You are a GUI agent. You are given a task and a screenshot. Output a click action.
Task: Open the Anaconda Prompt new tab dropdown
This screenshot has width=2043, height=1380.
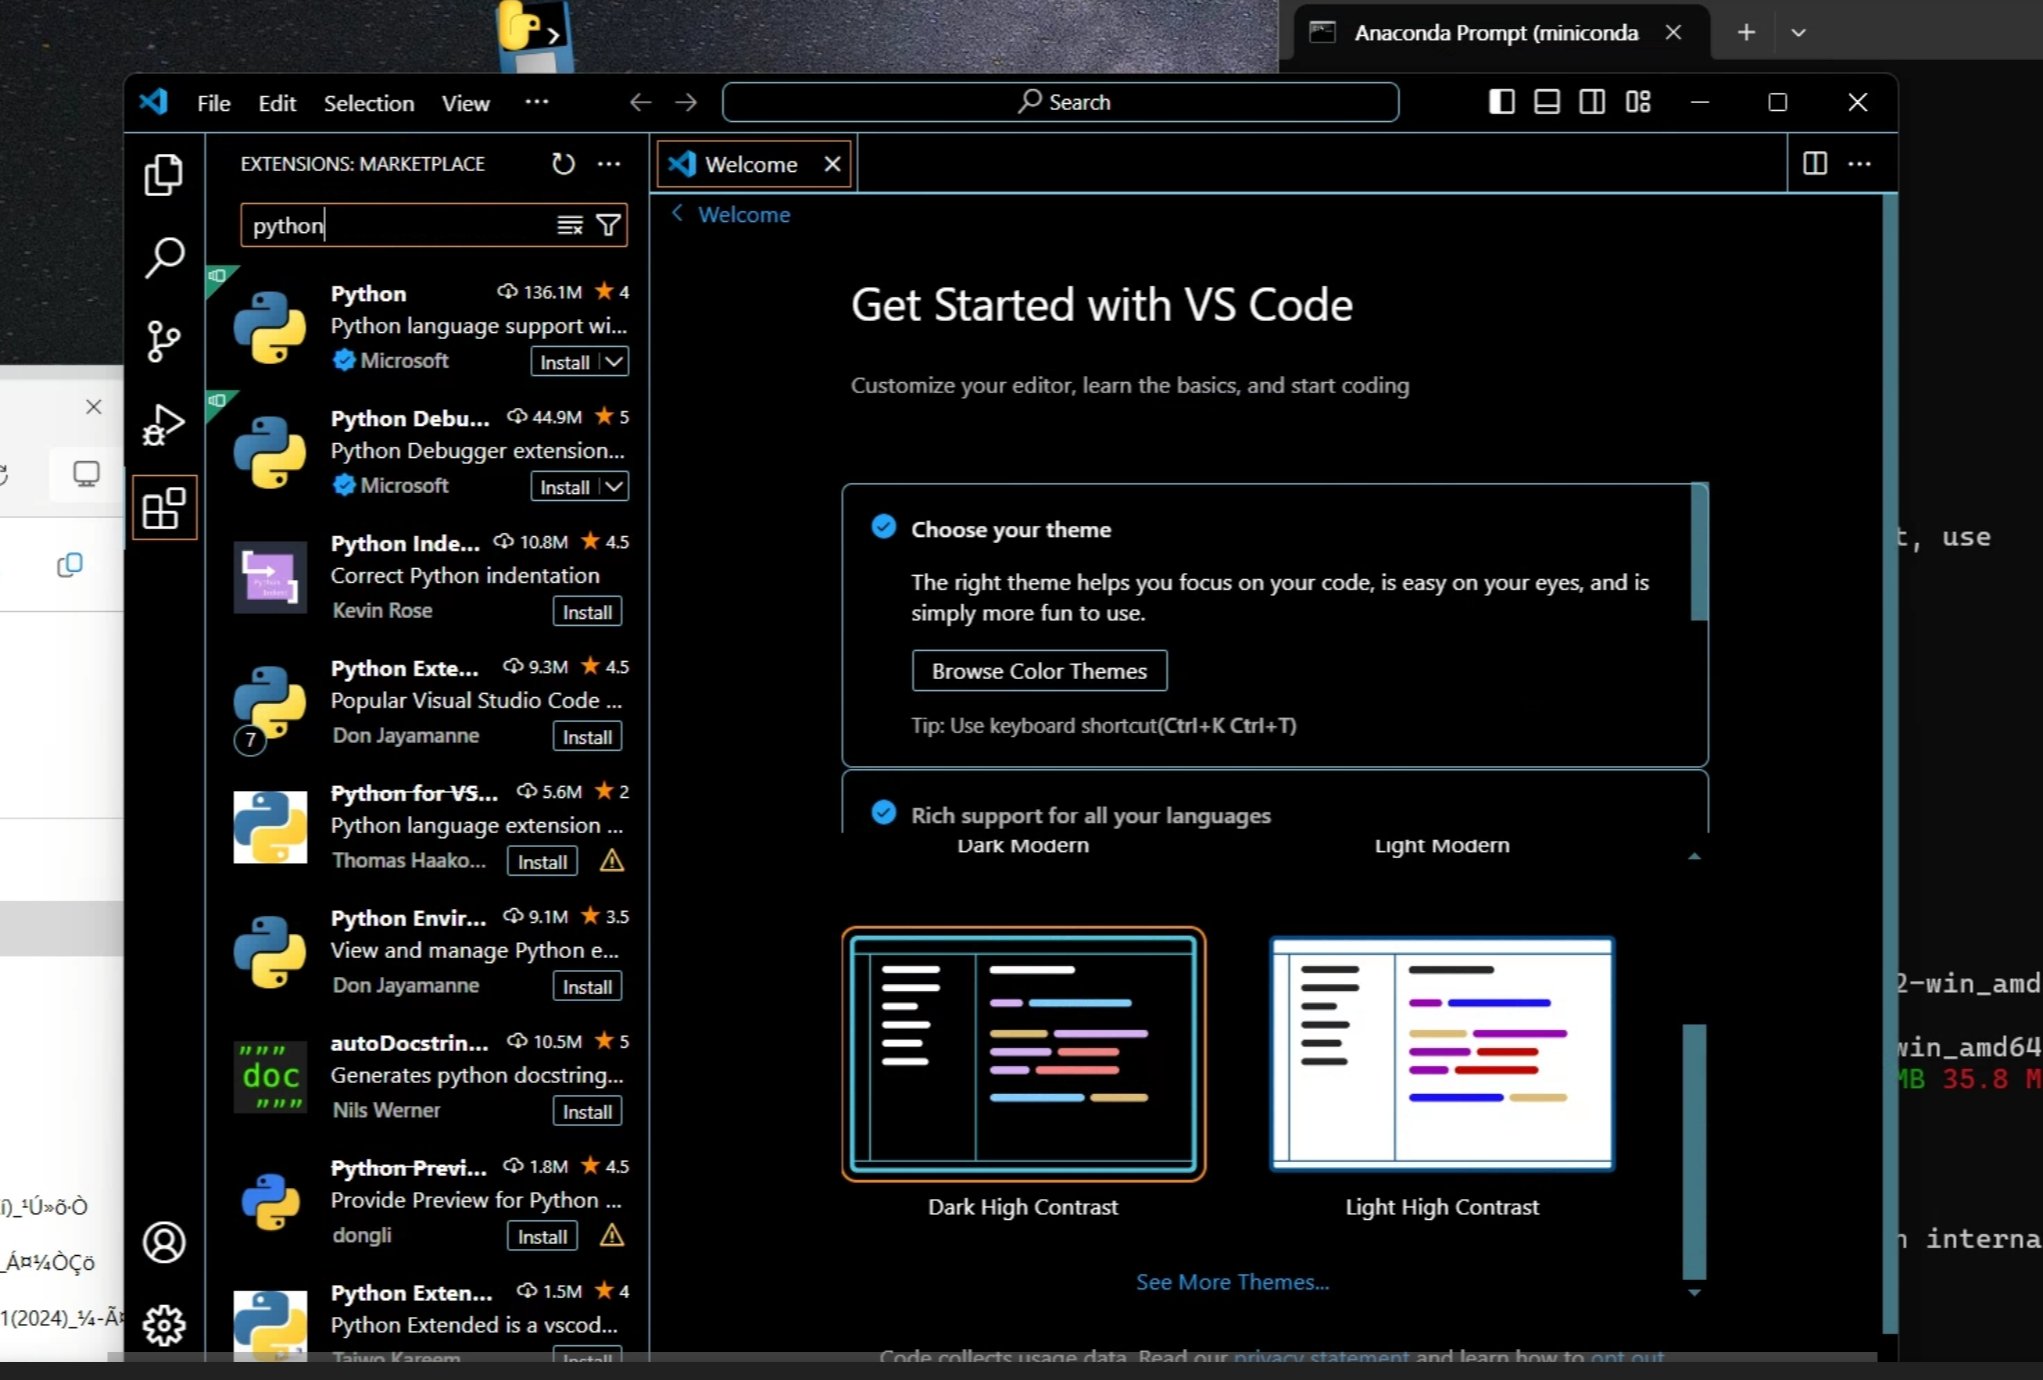[1798, 33]
